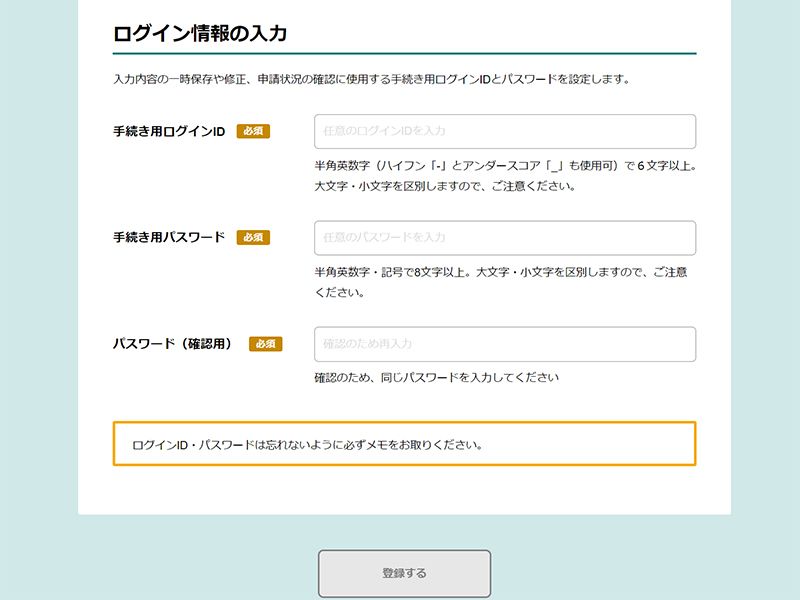800x600 pixels.
Task: Click the 登録する button label text
Action: [x=404, y=572]
